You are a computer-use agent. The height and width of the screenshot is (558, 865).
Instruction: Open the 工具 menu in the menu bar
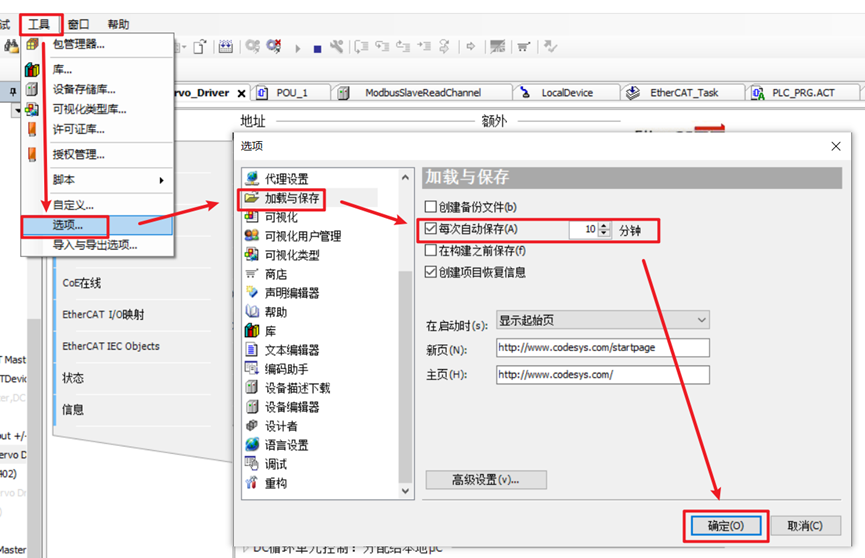[x=39, y=24]
